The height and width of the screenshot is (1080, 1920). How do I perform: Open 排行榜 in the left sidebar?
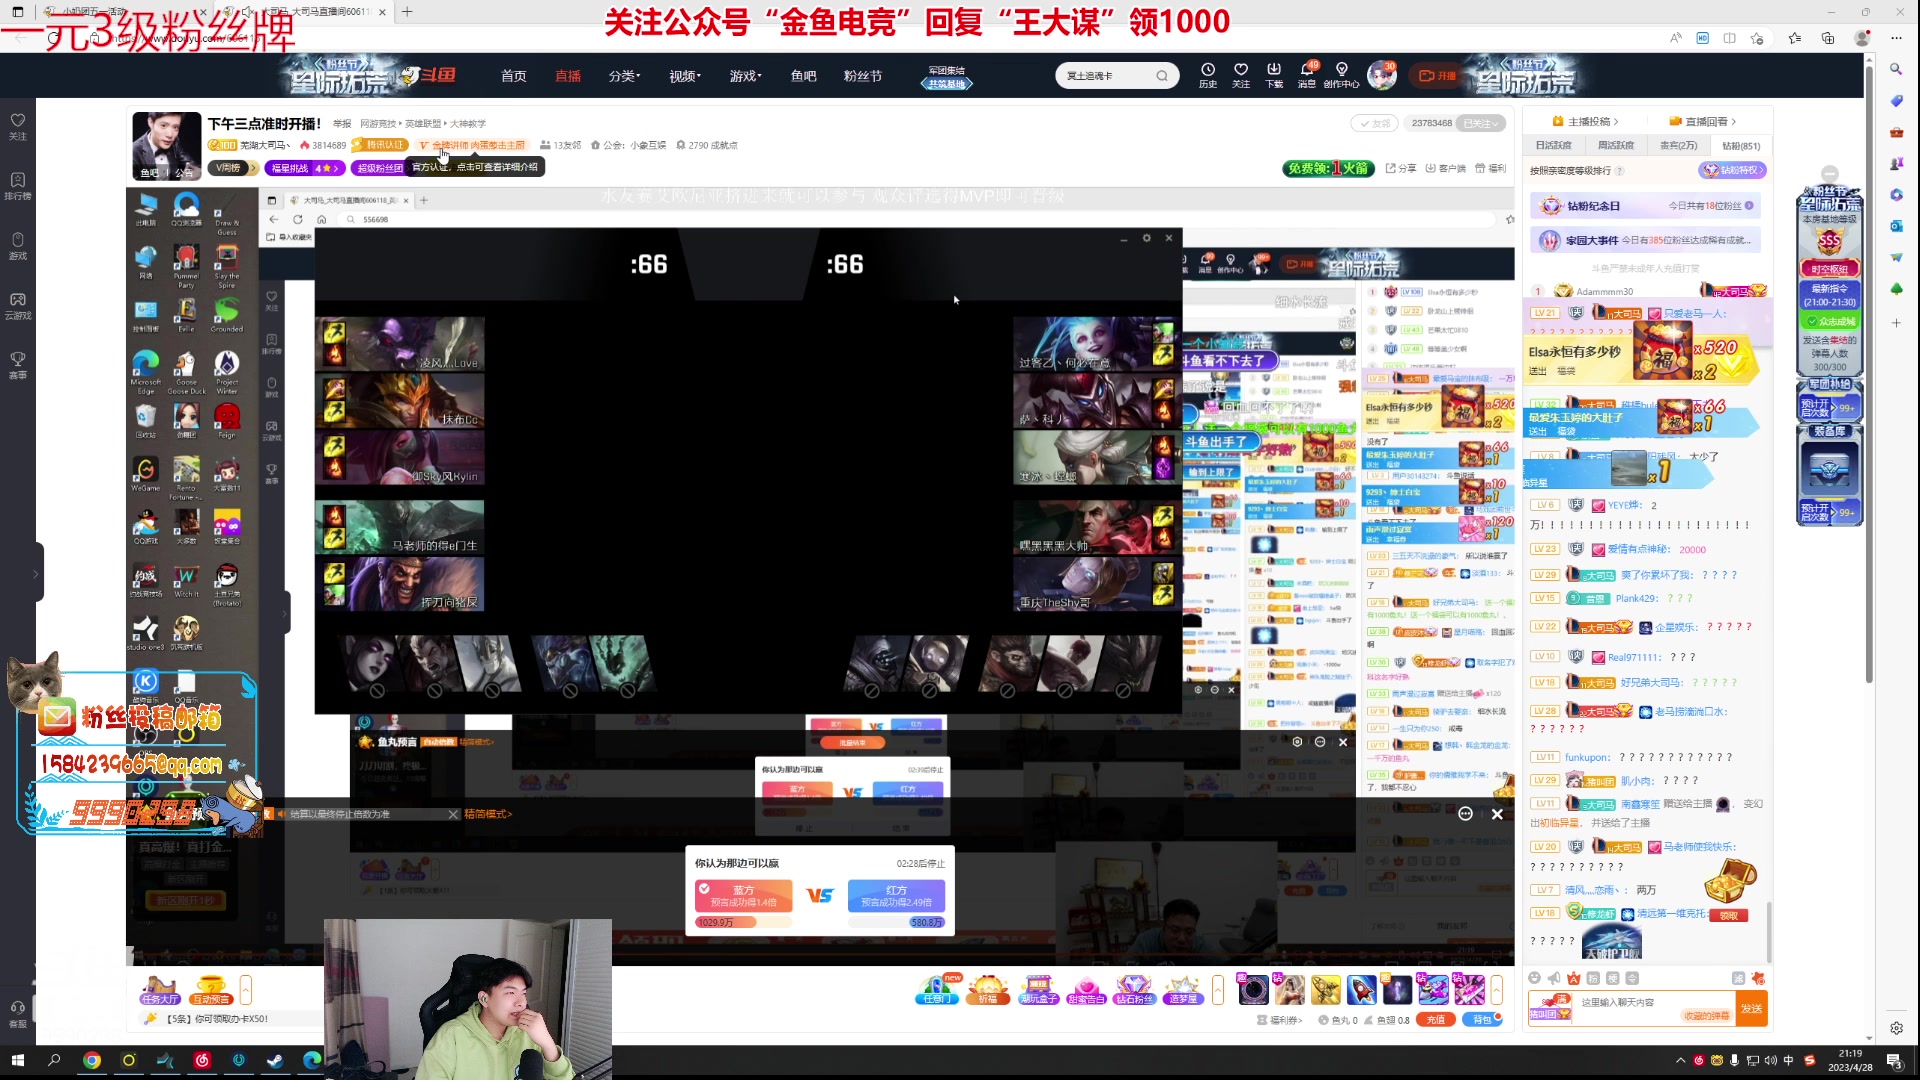(18, 185)
